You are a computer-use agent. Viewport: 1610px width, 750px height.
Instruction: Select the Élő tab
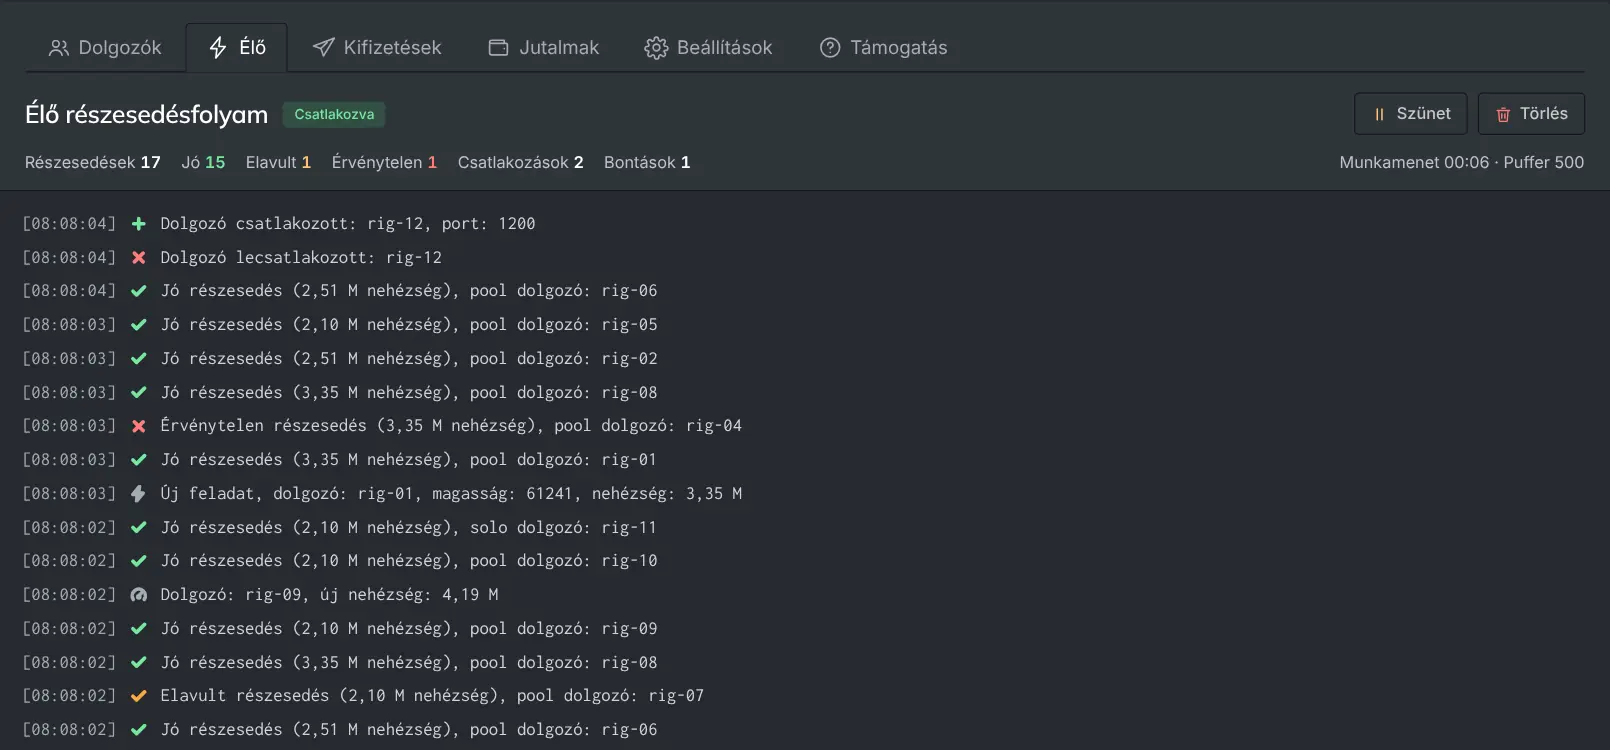(237, 48)
